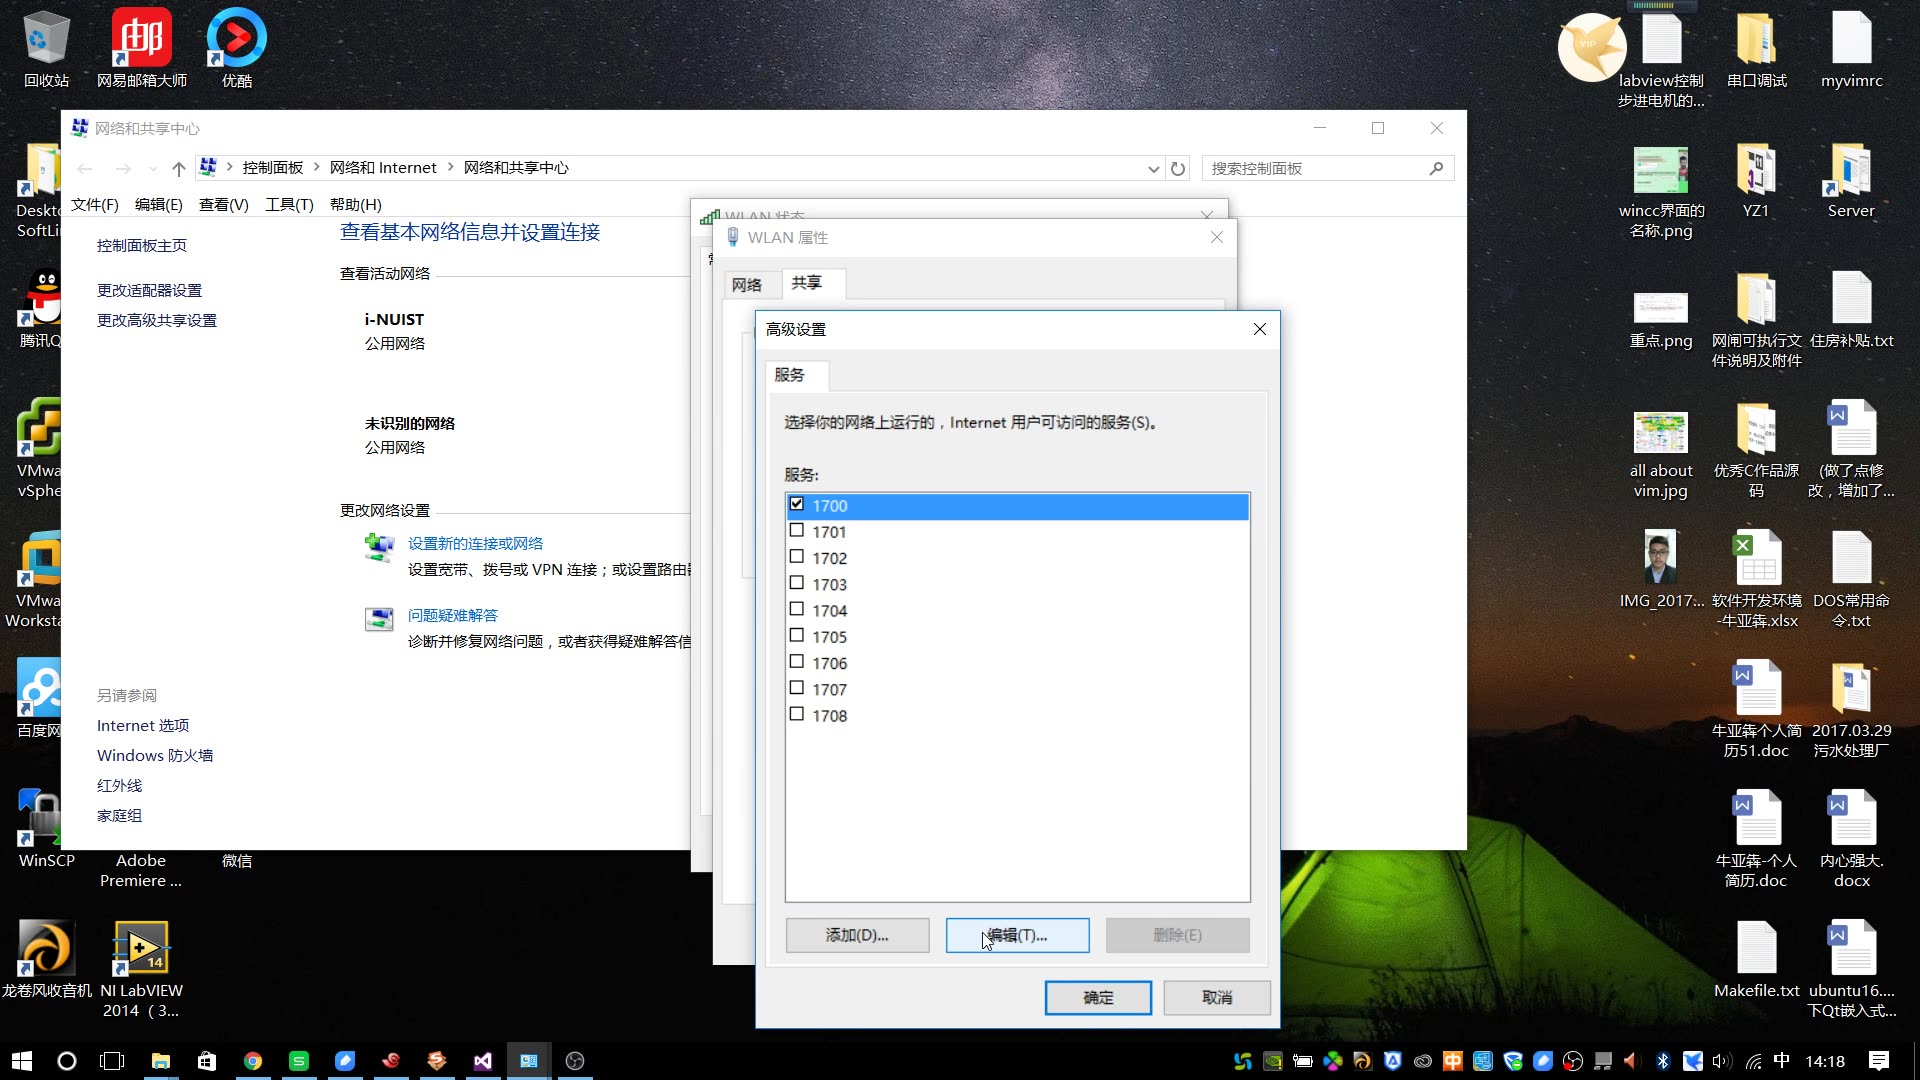Screen dimensions: 1920x1080
Task: Expand the address bar history dropdown
Action: click(1153, 169)
